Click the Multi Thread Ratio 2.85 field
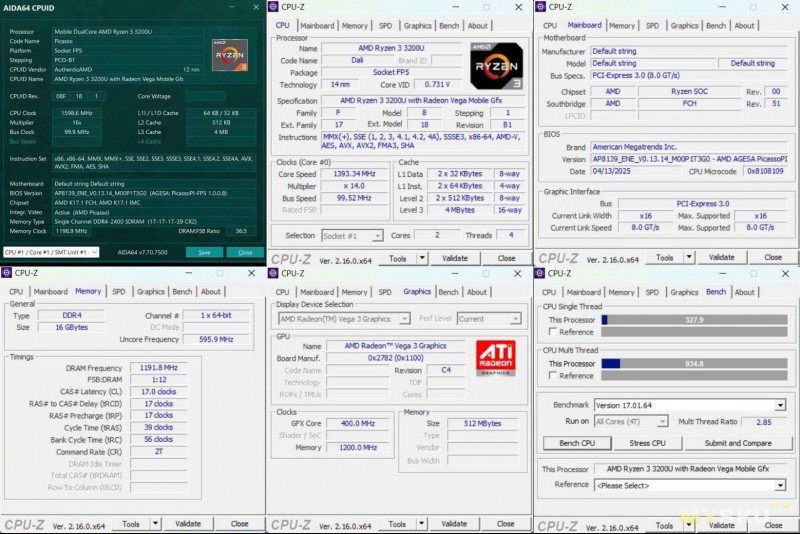The image size is (800, 534). [764, 422]
